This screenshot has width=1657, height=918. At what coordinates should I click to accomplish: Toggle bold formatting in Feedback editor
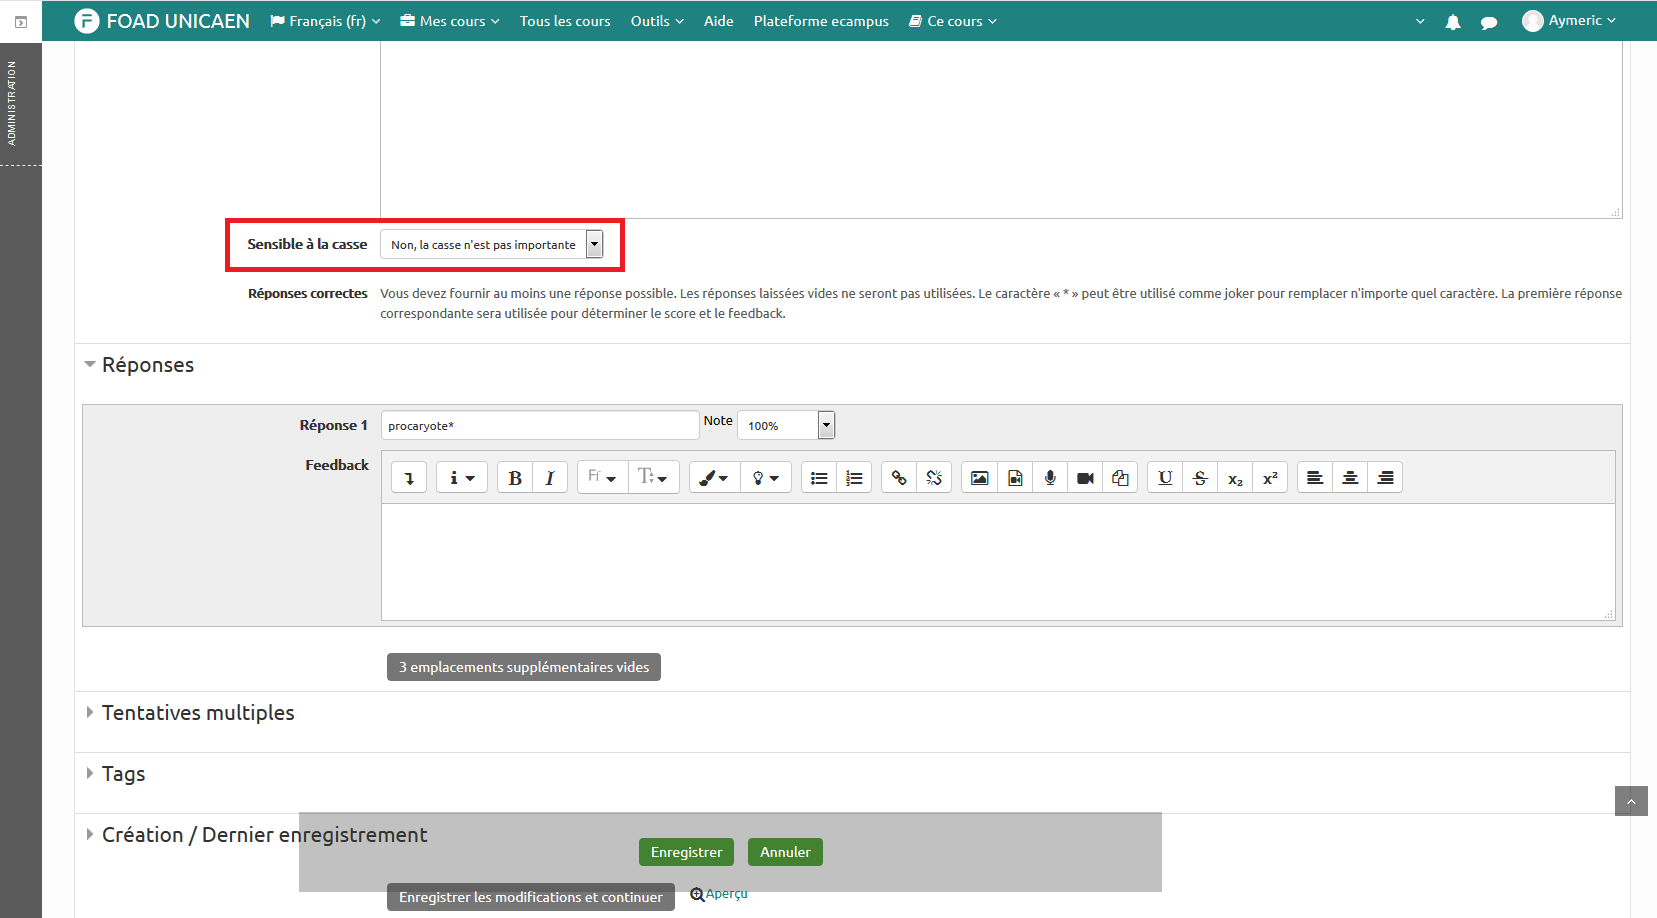pos(515,478)
